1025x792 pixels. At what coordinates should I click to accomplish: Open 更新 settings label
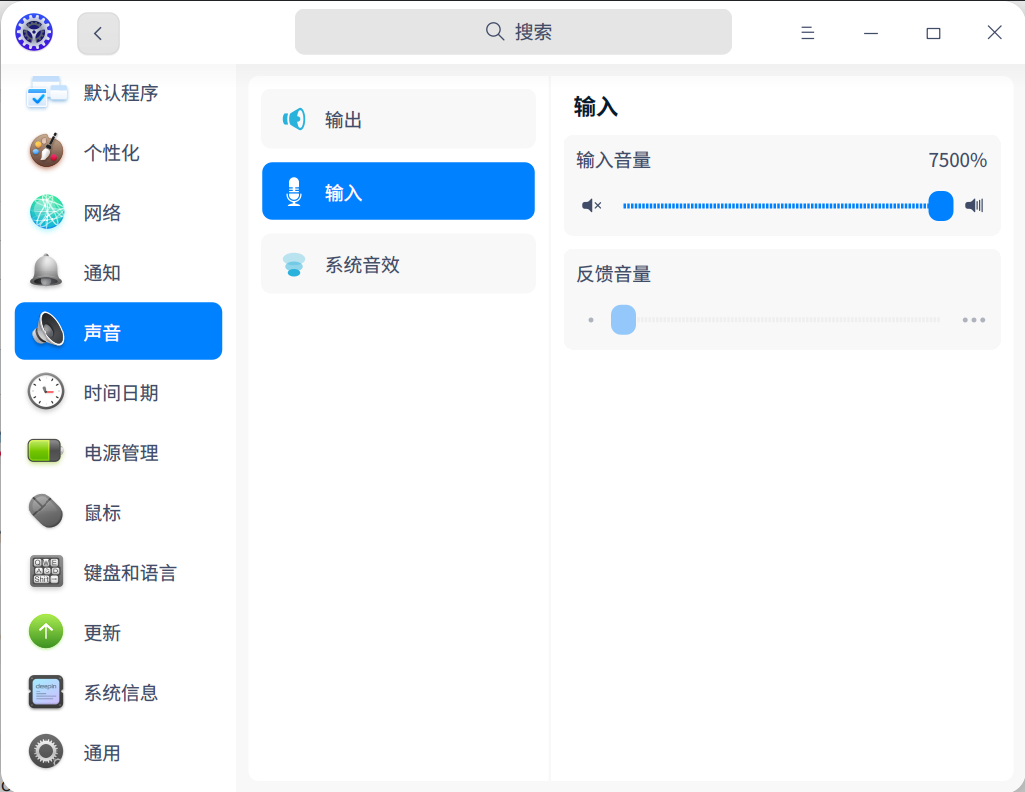click(x=103, y=633)
